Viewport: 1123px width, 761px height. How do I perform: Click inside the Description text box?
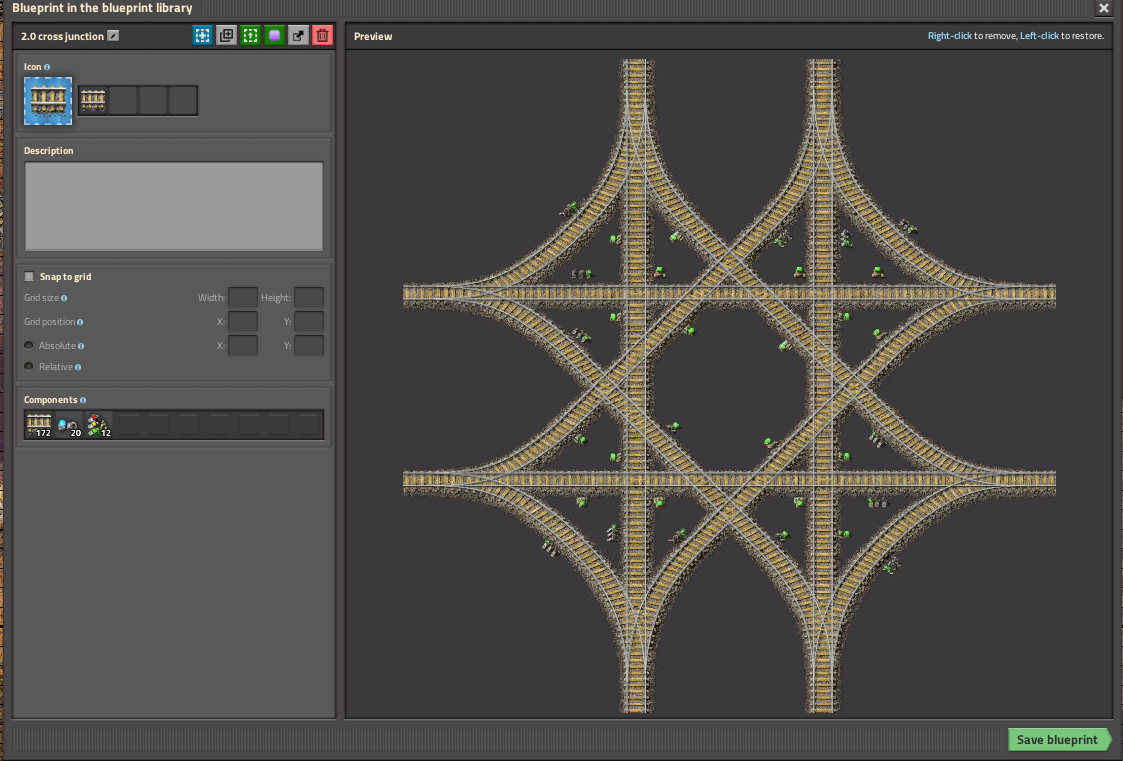pos(174,206)
